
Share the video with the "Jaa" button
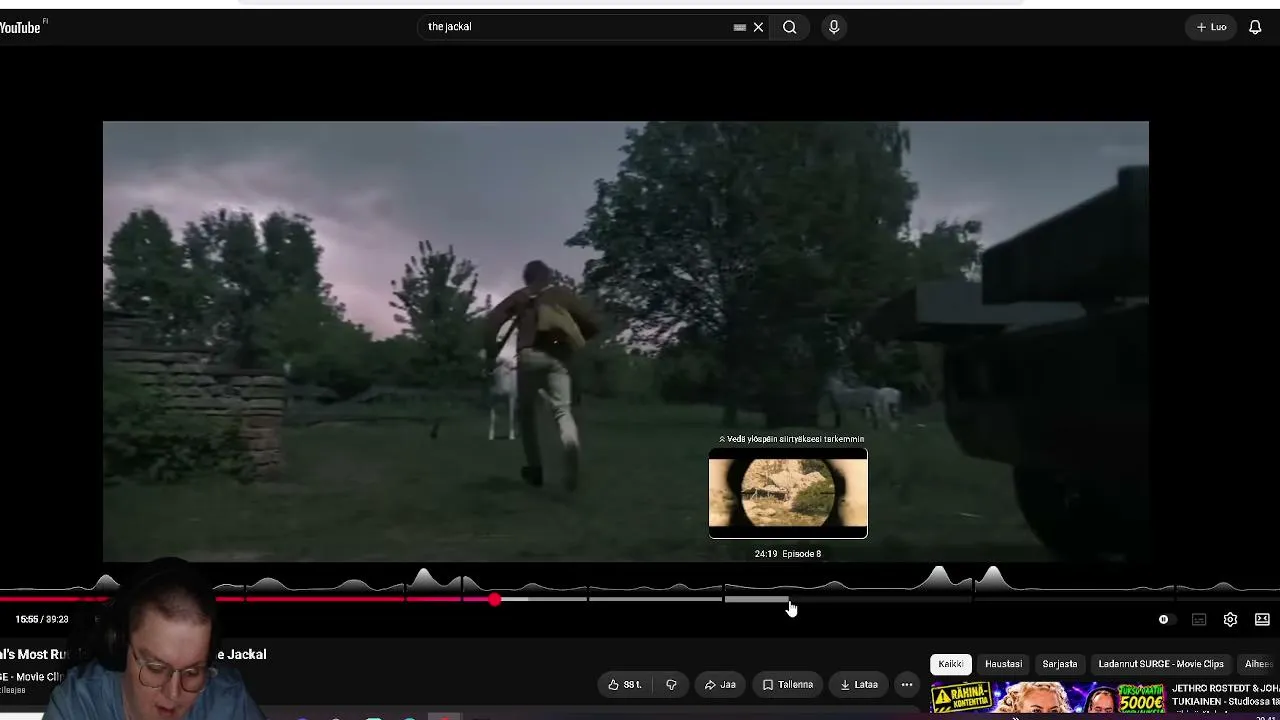click(720, 685)
